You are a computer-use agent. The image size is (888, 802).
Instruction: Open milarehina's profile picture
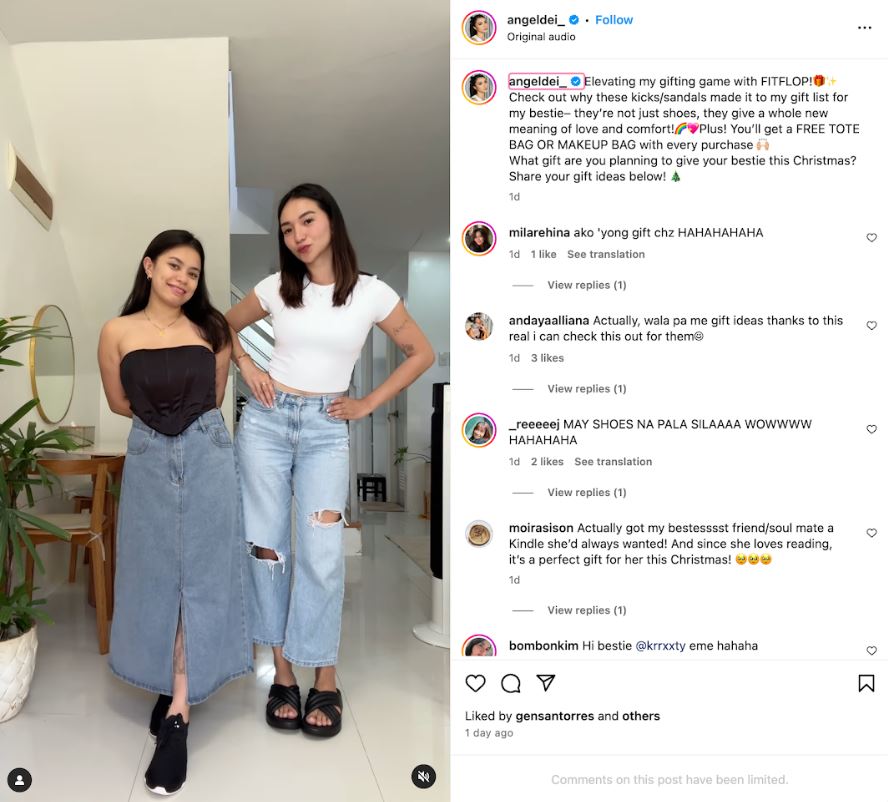[x=479, y=238]
